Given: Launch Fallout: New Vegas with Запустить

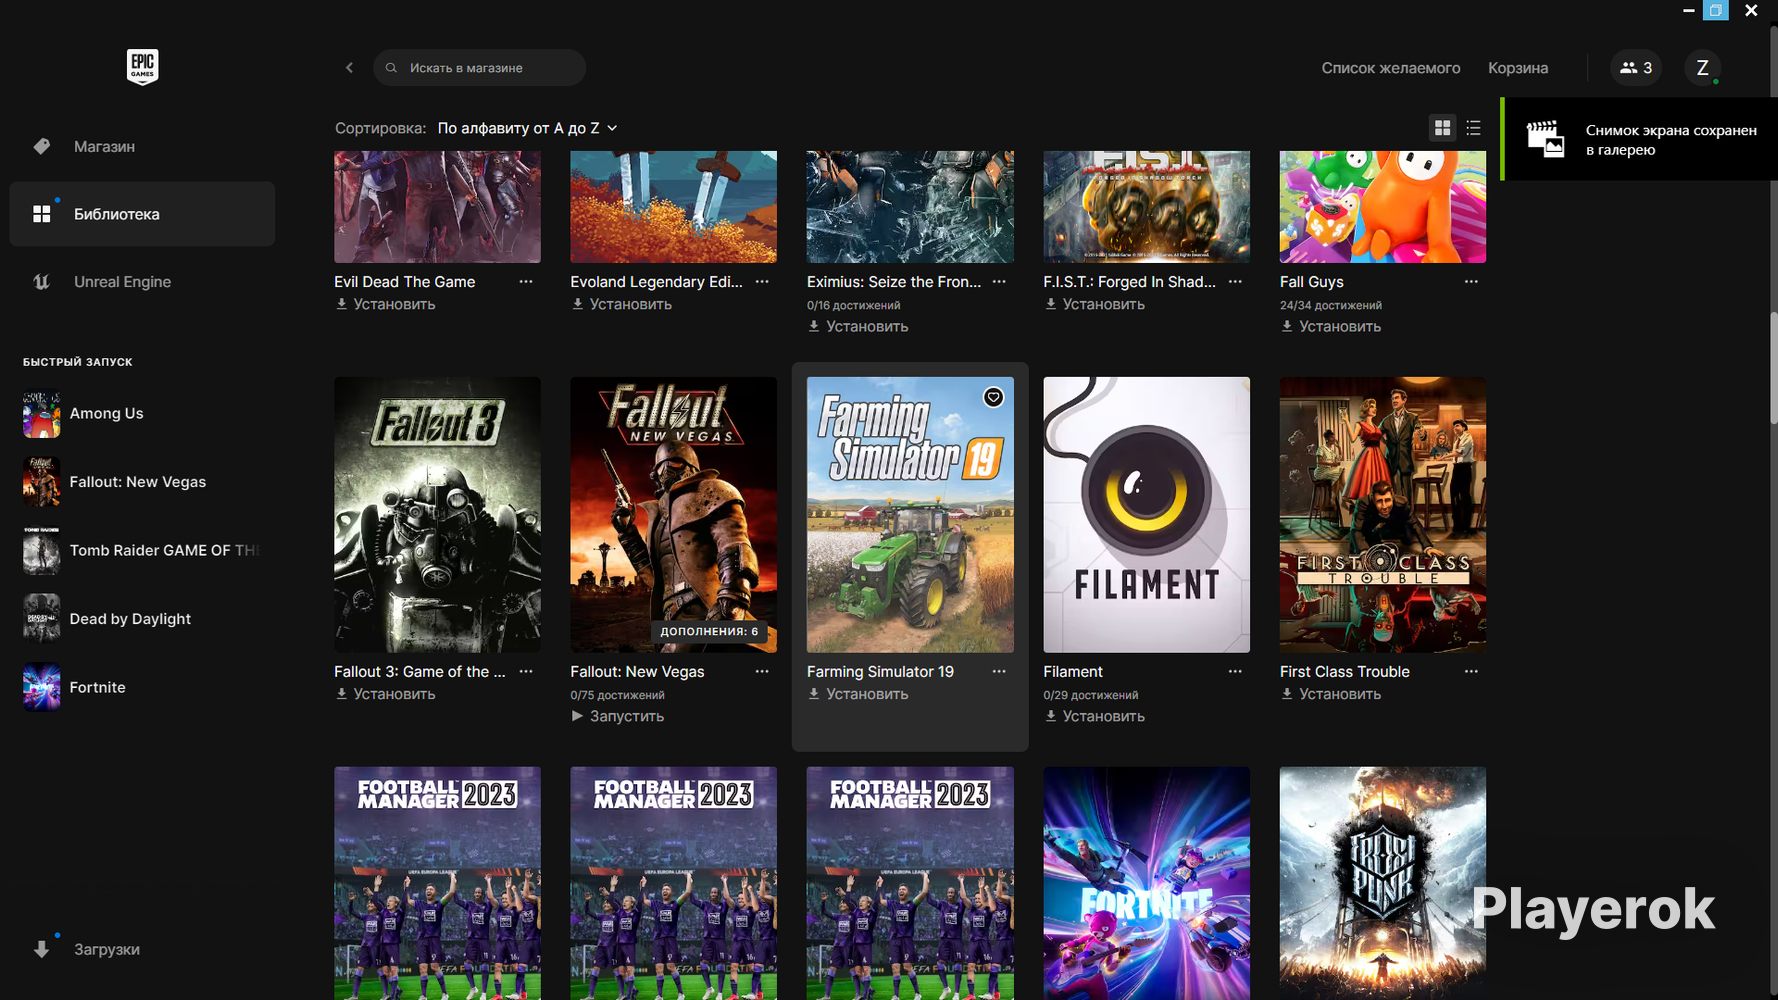Looking at the screenshot, I should (617, 716).
